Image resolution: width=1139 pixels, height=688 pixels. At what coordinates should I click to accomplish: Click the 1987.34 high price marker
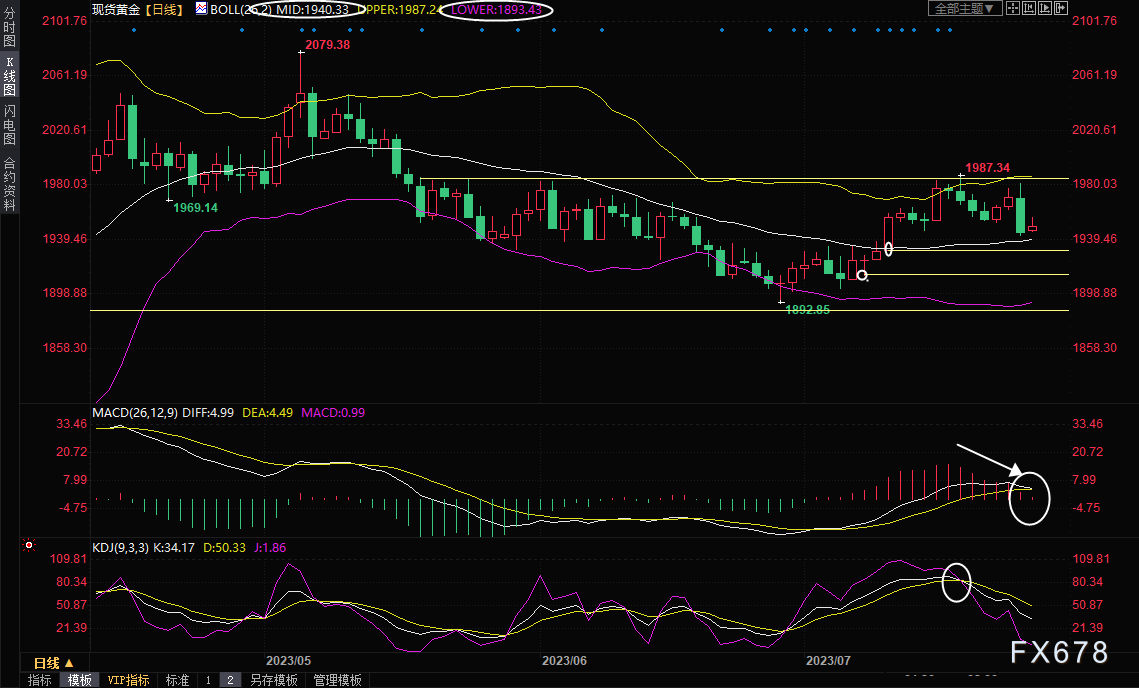point(987,168)
